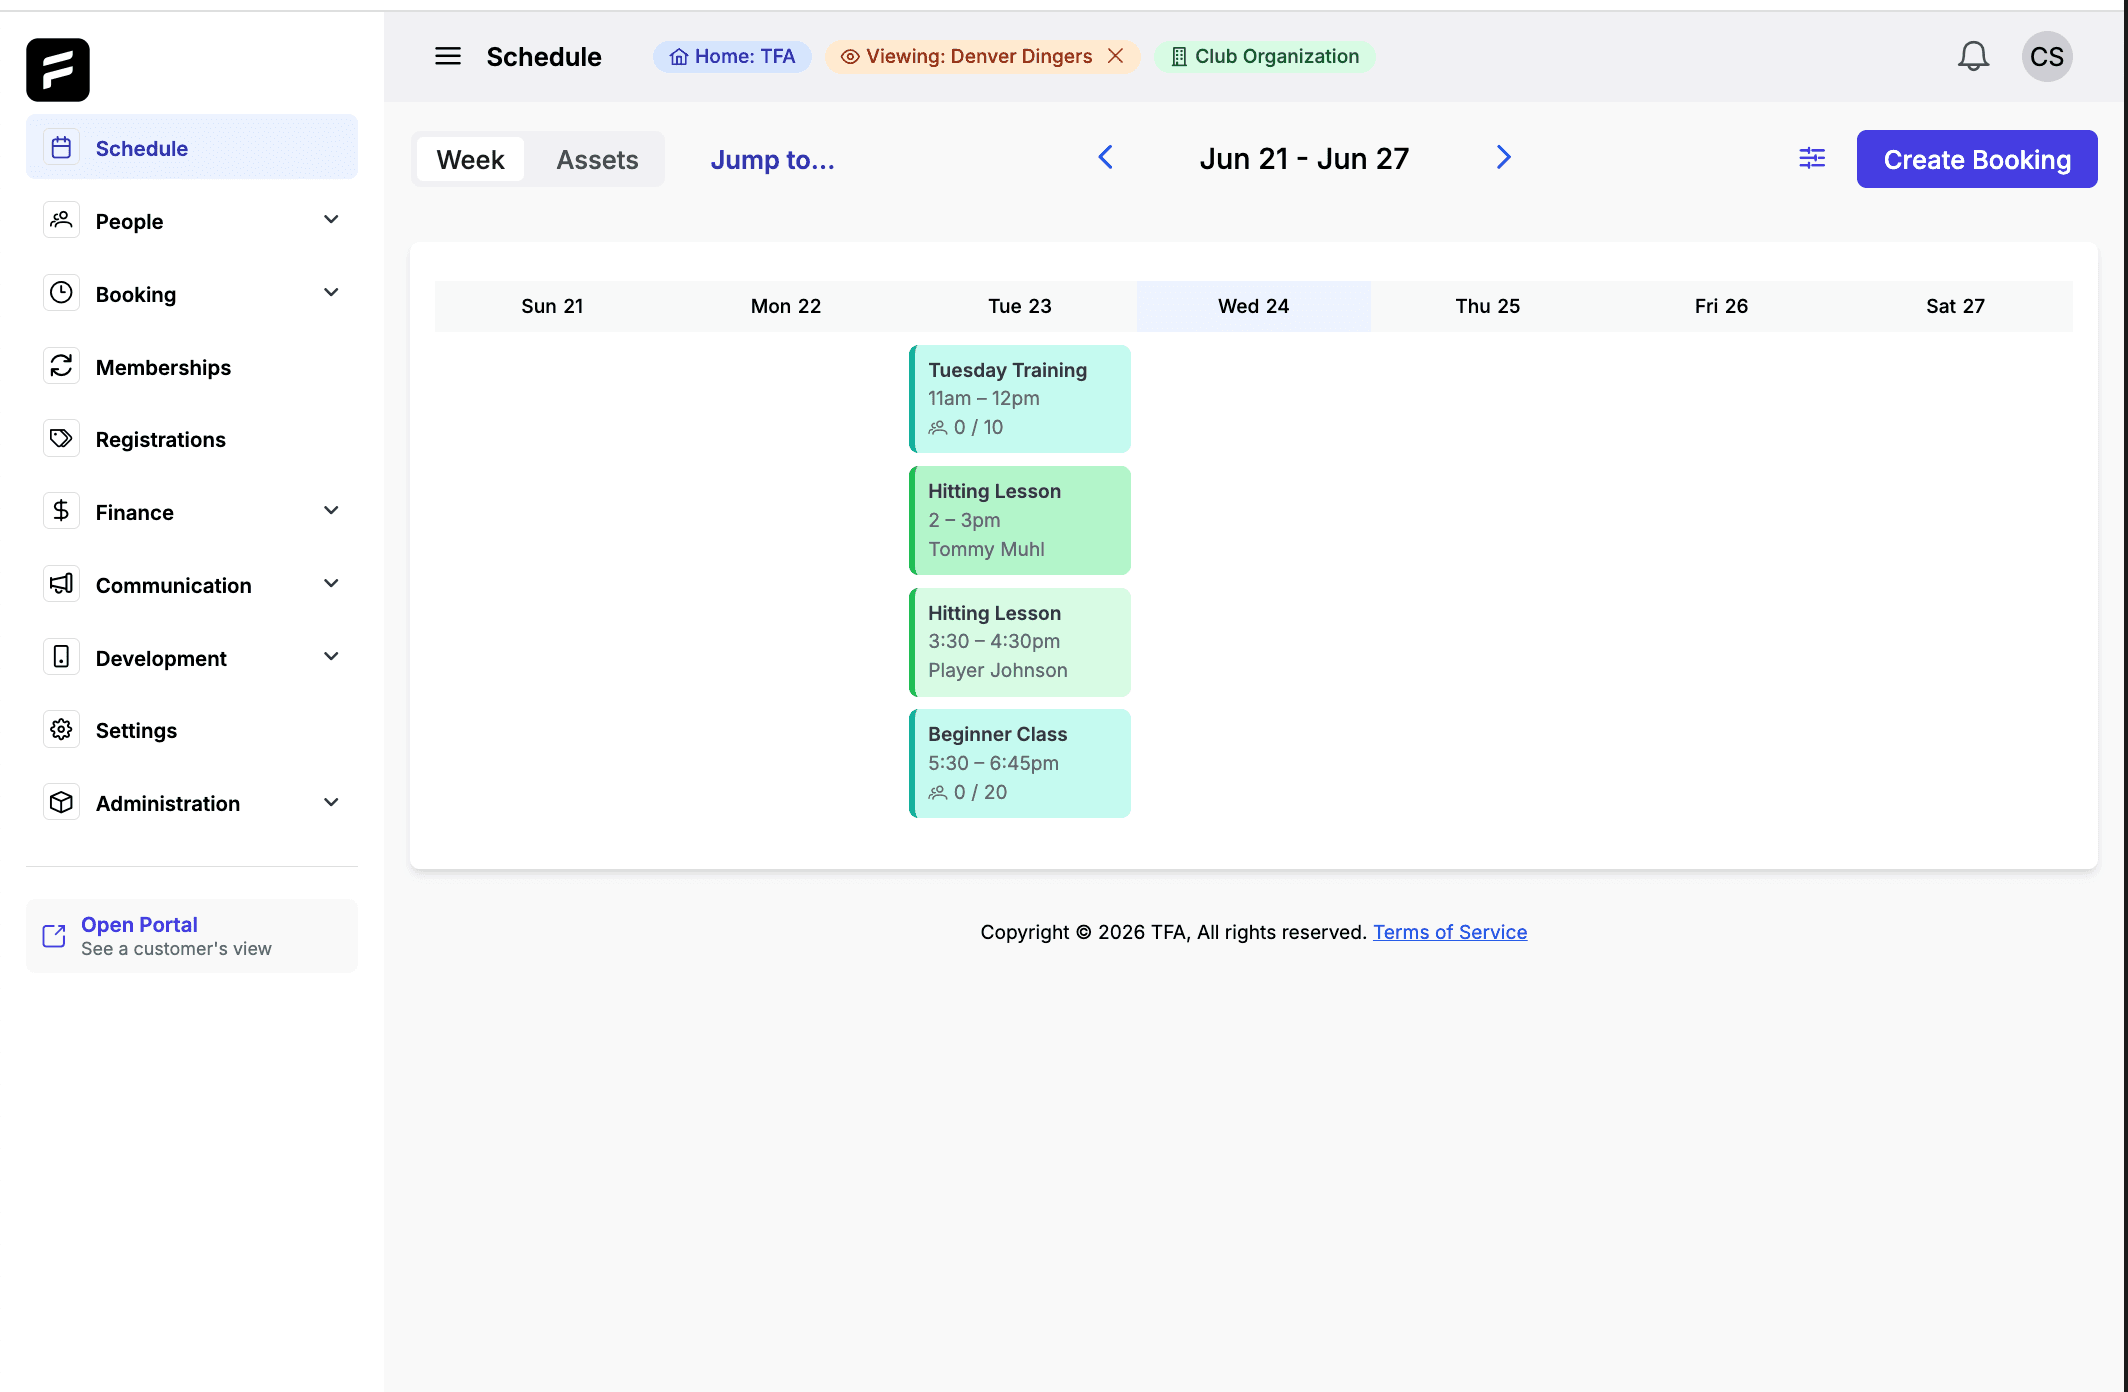Click the TFA app logo
Image resolution: width=2128 pixels, height=1392 pixels.
point(58,70)
